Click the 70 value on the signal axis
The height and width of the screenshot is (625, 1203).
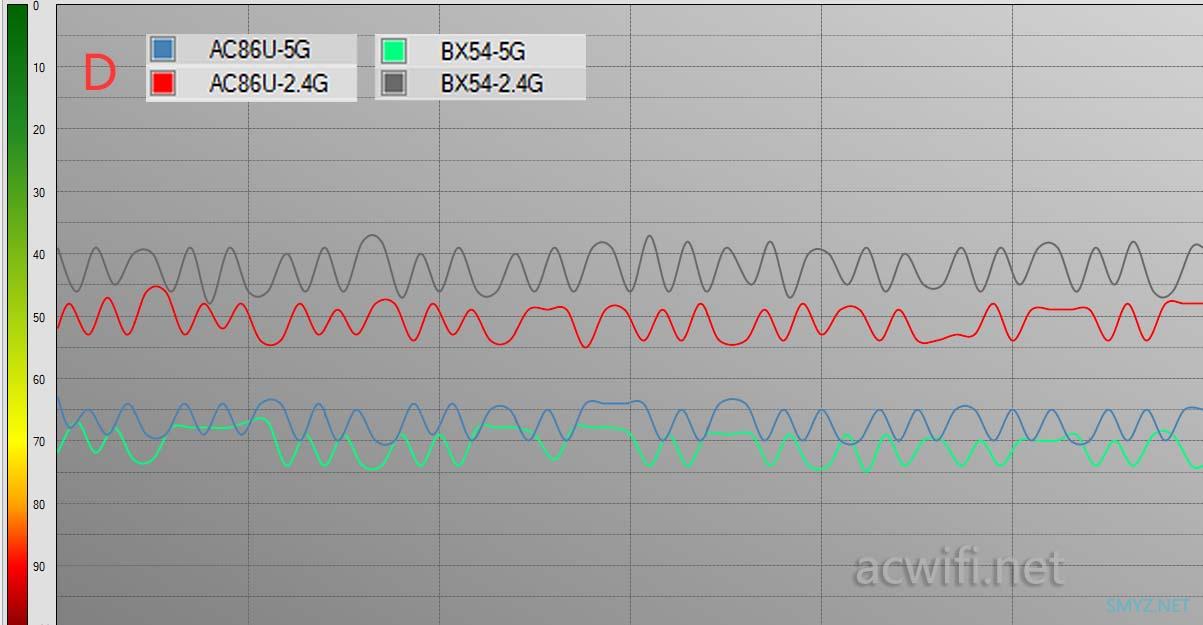[x=39, y=442]
